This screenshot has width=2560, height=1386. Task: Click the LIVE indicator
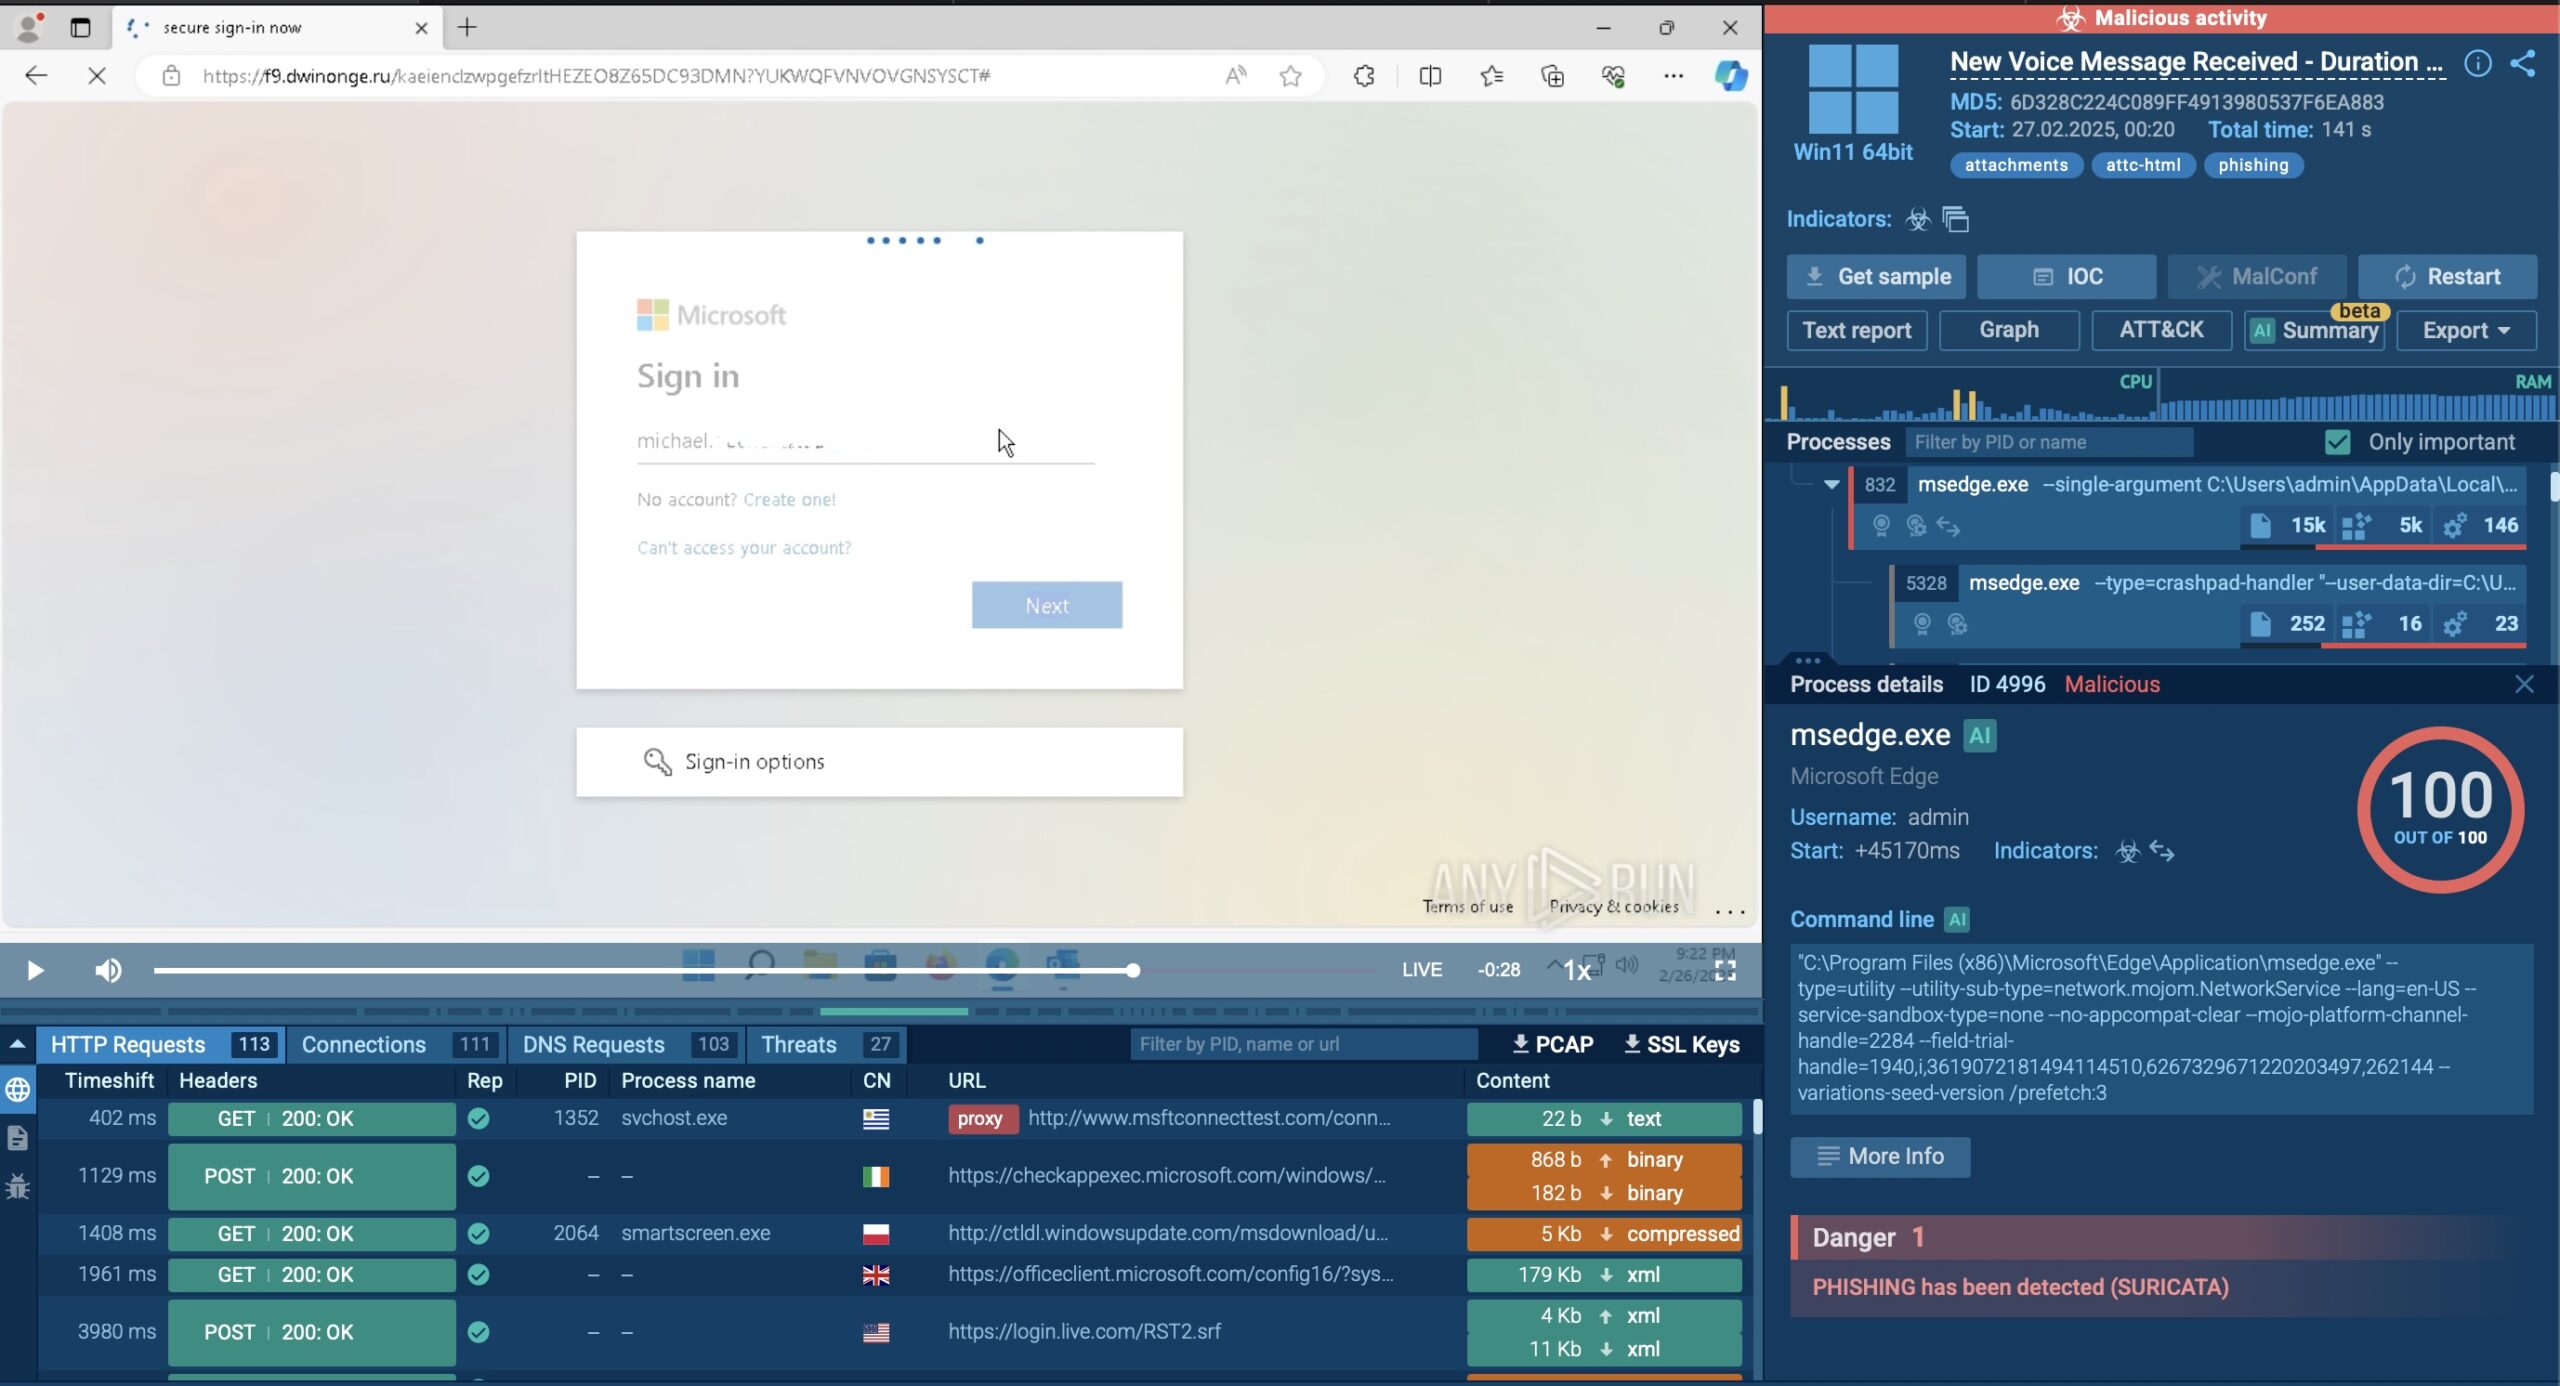click(1421, 970)
